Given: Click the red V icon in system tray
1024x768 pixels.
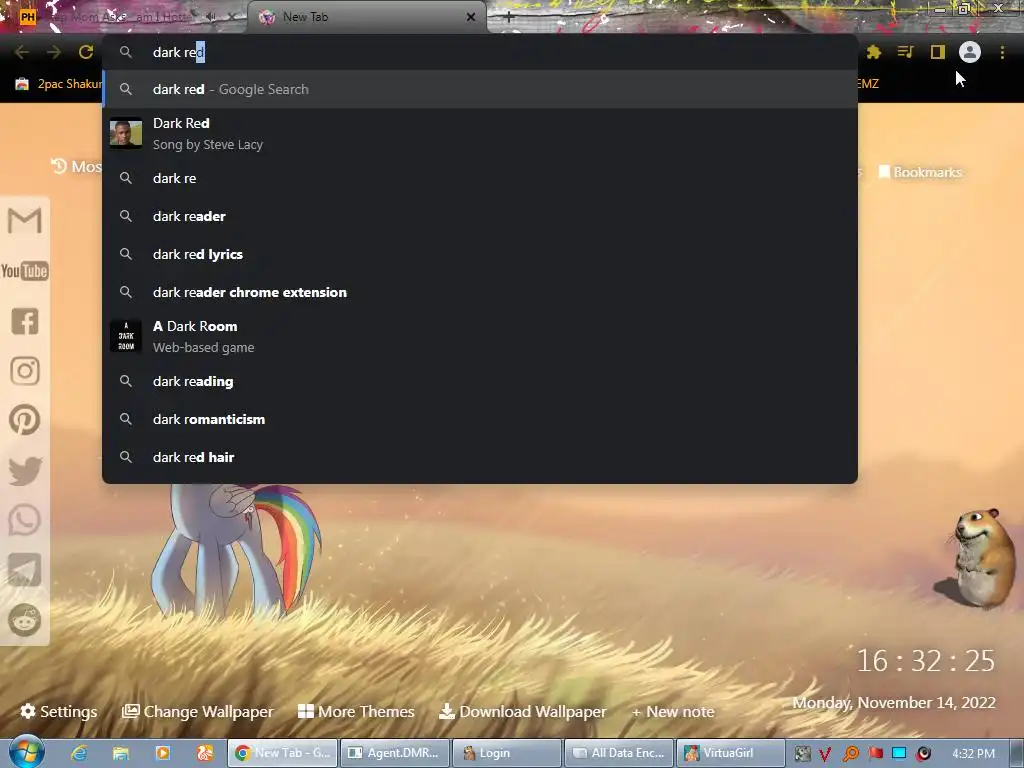Looking at the screenshot, I should point(825,754).
